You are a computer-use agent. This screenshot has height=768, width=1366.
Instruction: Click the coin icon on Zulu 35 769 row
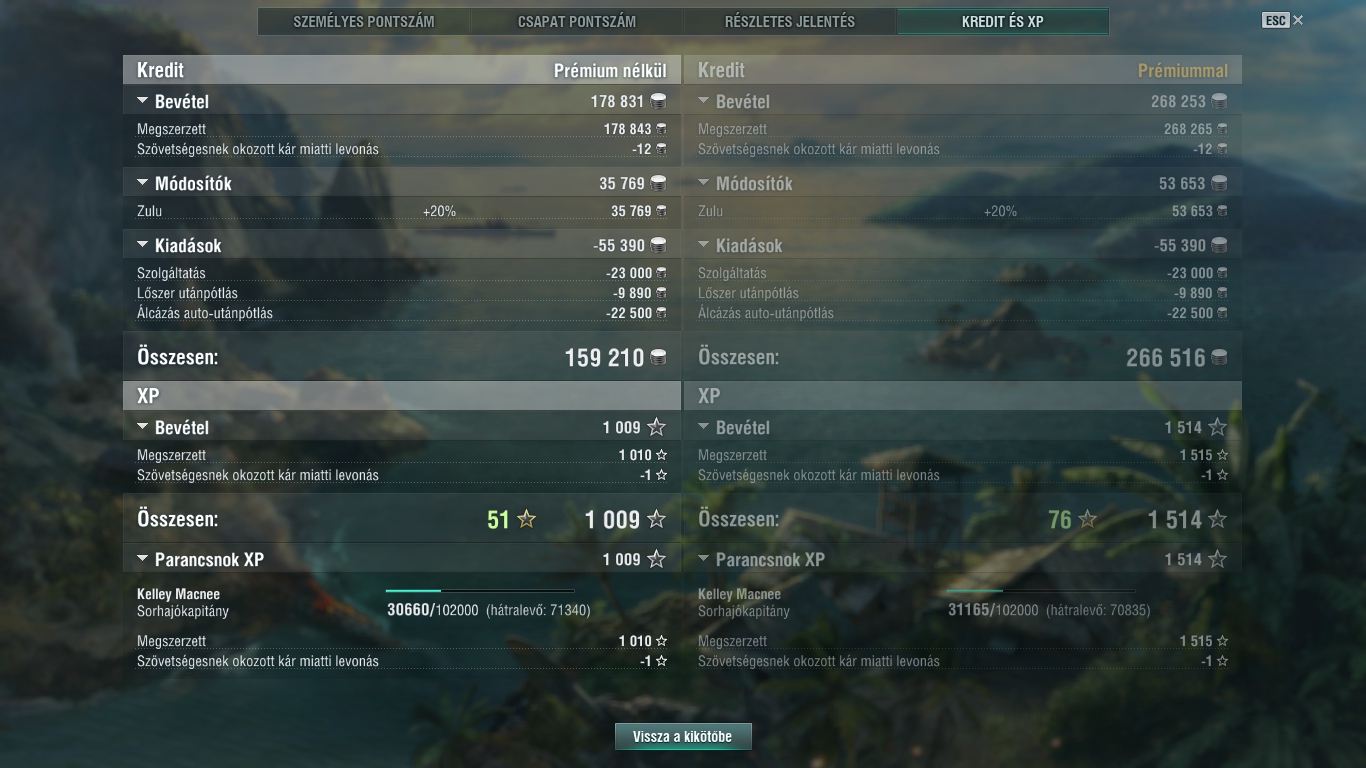click(661, 211)
